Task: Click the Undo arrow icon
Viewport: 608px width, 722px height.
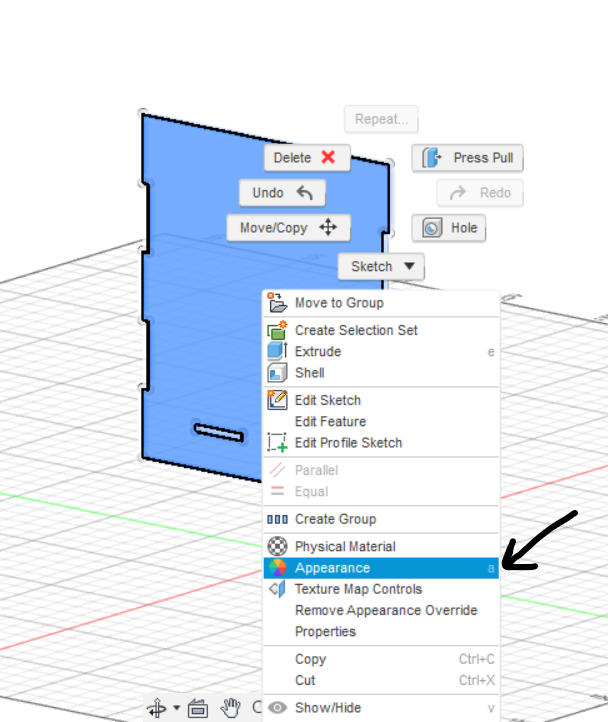Action: pos(304,192)
